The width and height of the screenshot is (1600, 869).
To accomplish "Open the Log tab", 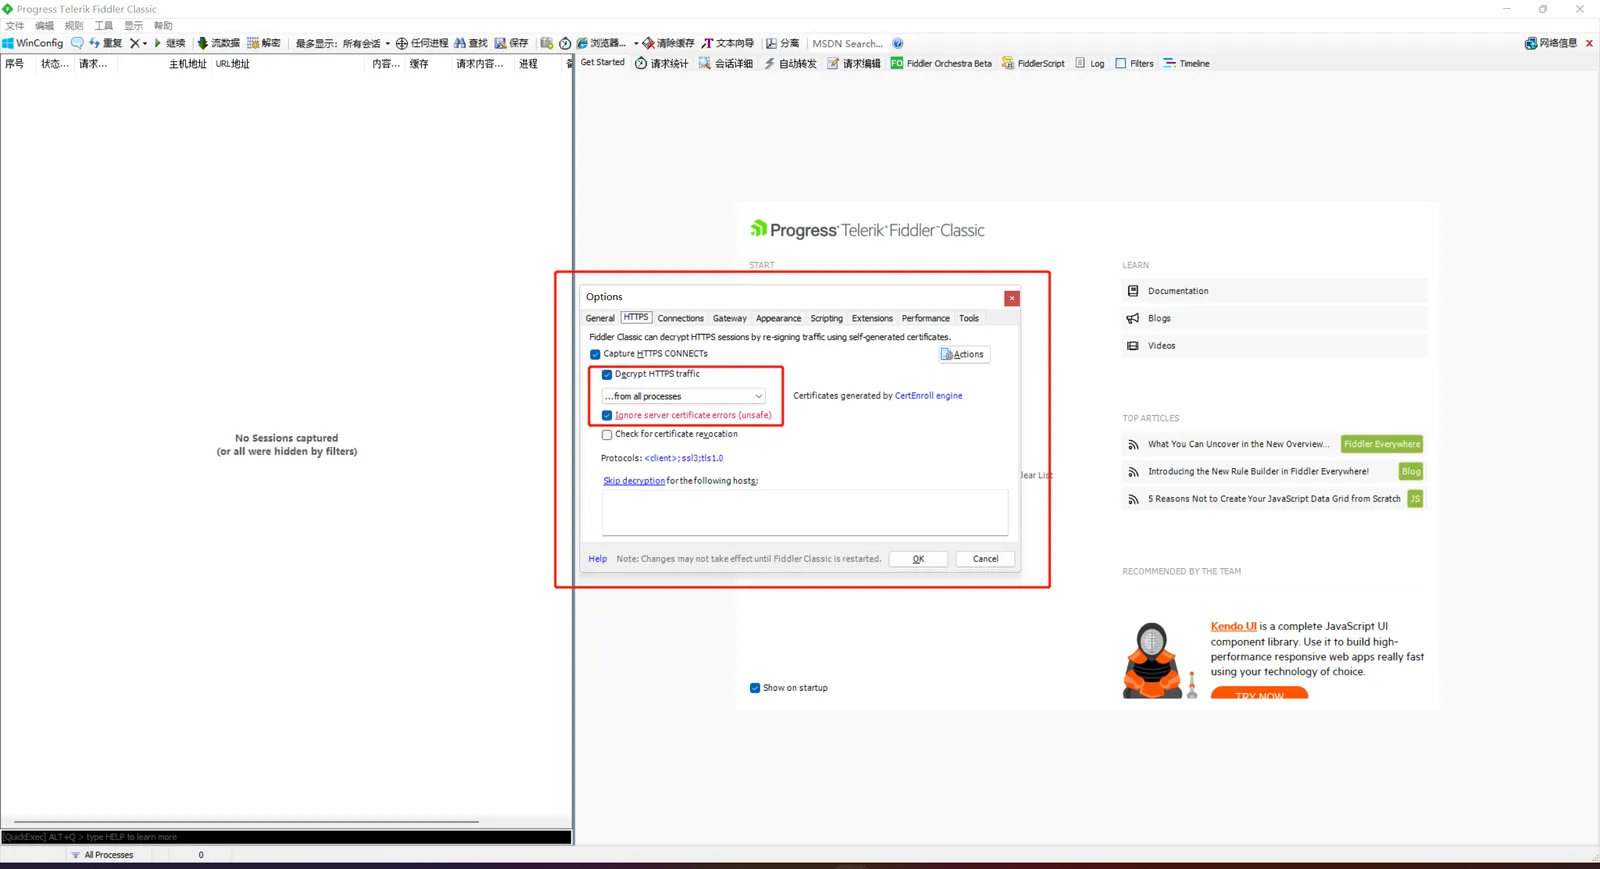I will click(1090, 63).
